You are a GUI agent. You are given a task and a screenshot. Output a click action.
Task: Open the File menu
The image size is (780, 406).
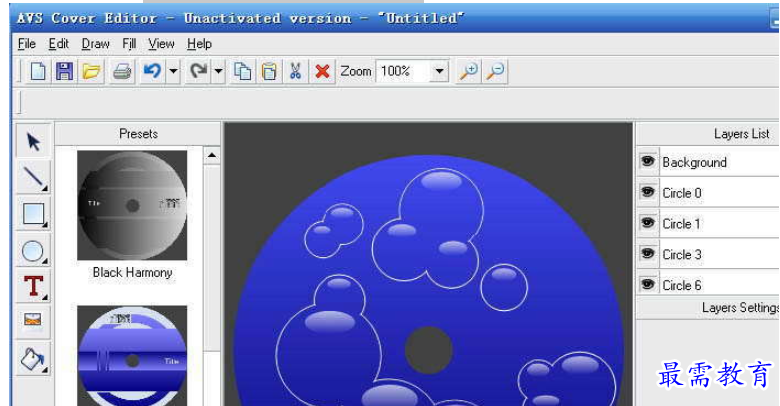tap(27, 44)
